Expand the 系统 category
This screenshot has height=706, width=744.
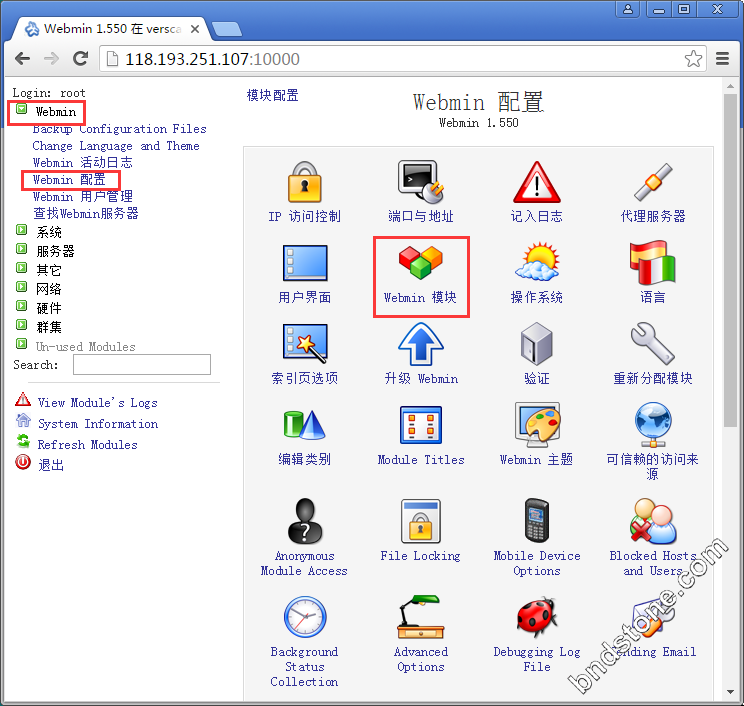coord(21,230)
